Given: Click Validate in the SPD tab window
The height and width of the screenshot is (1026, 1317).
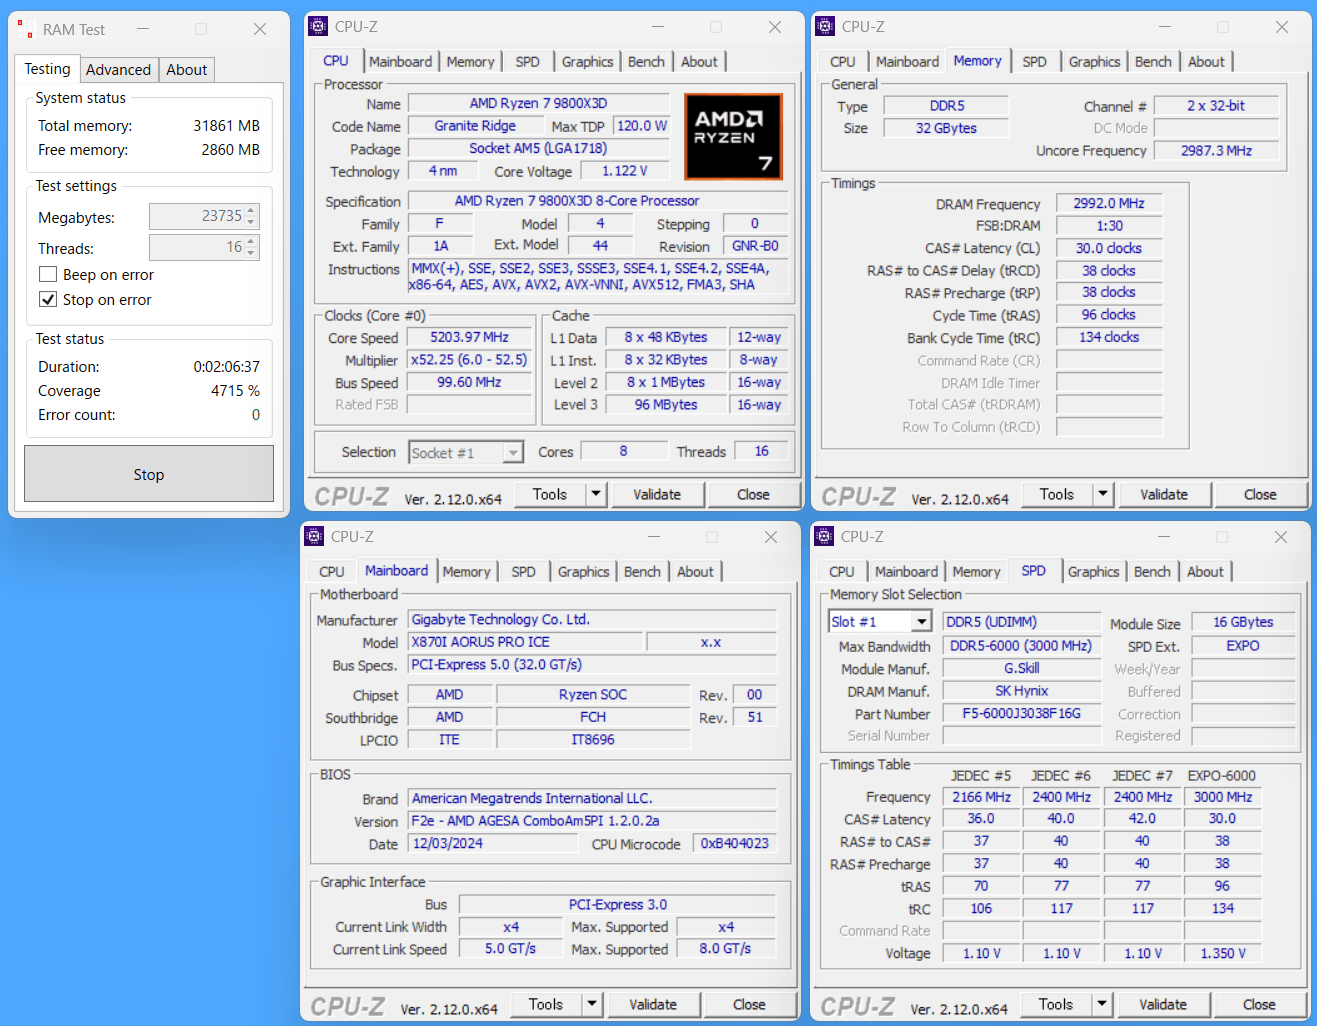Looking at the screenshot, I should click(1163, 1004).
